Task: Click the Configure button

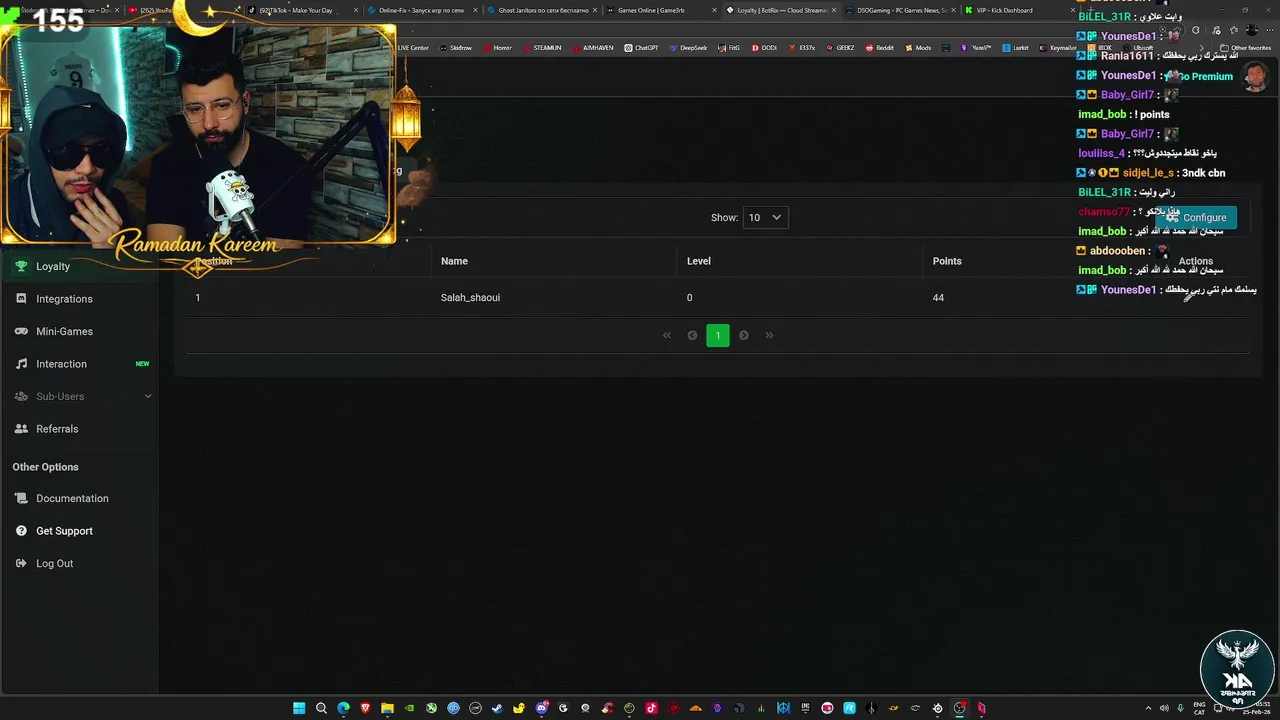Action: coord(1196,217)
